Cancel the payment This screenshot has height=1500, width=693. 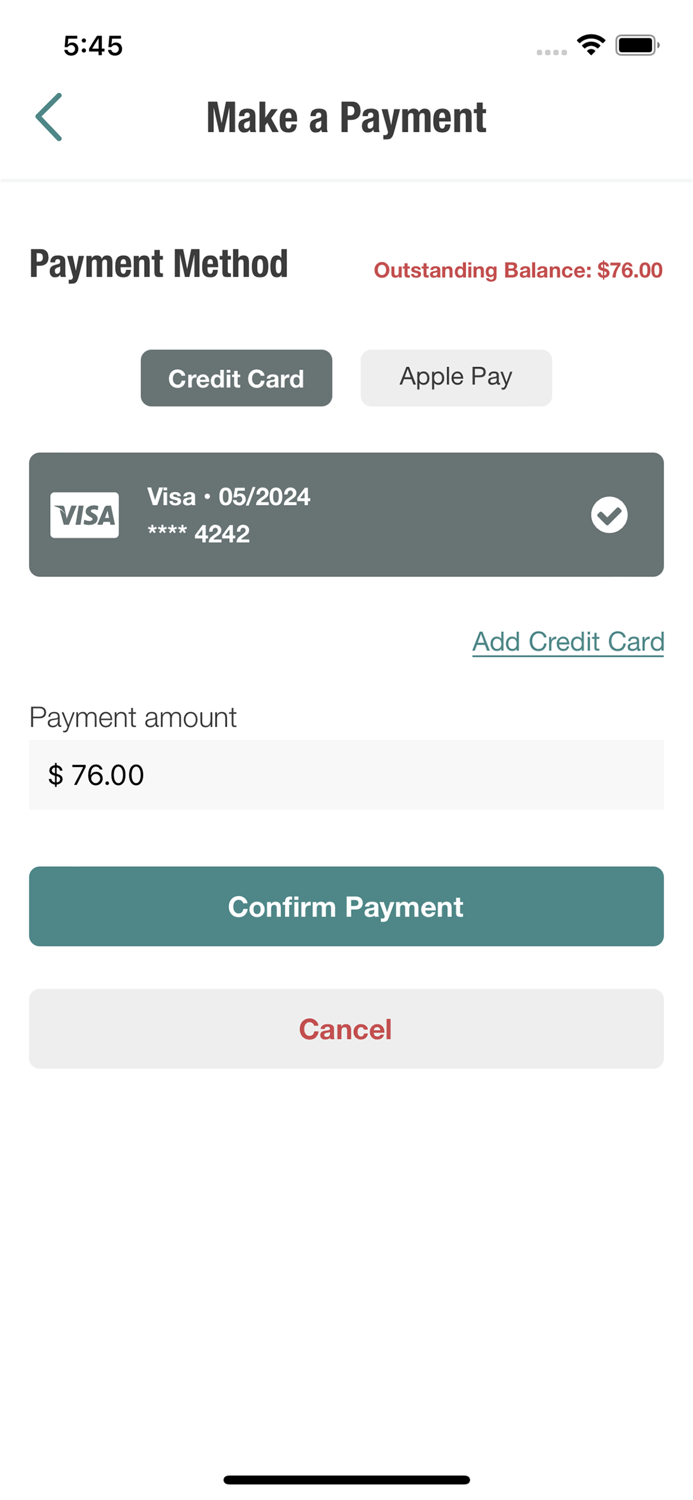click(x=345, y=1028)
